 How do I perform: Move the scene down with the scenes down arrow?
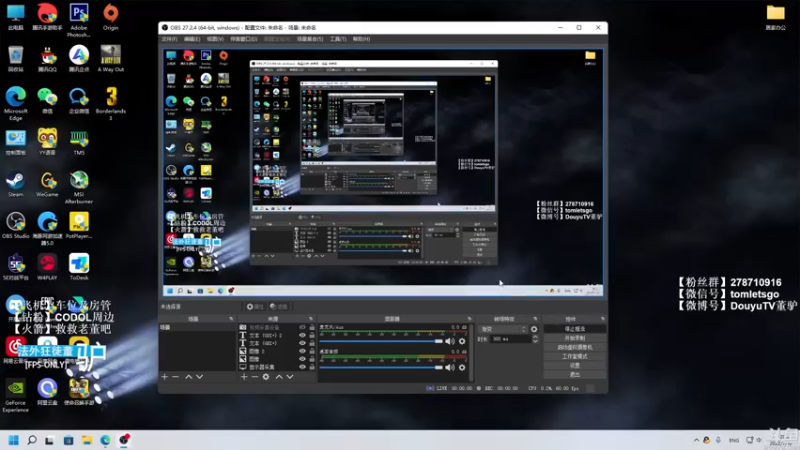pos(199,377)
